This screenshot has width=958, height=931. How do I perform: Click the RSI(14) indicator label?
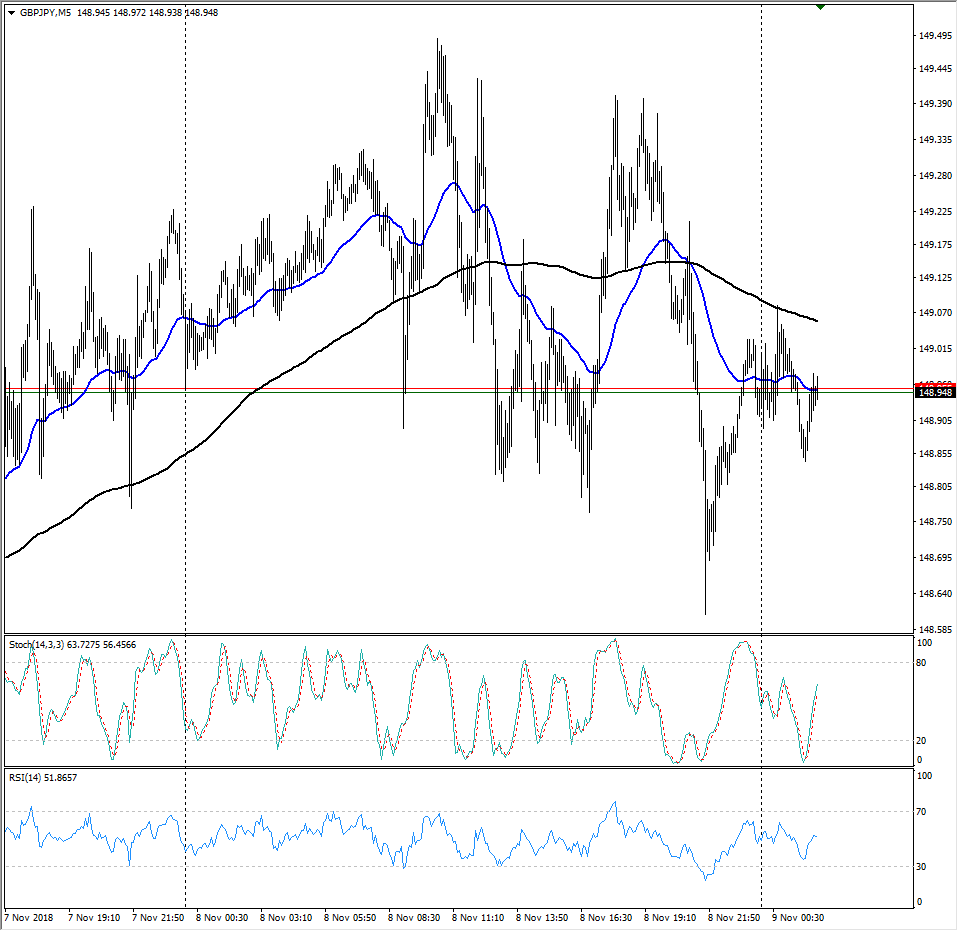(27, 776)
